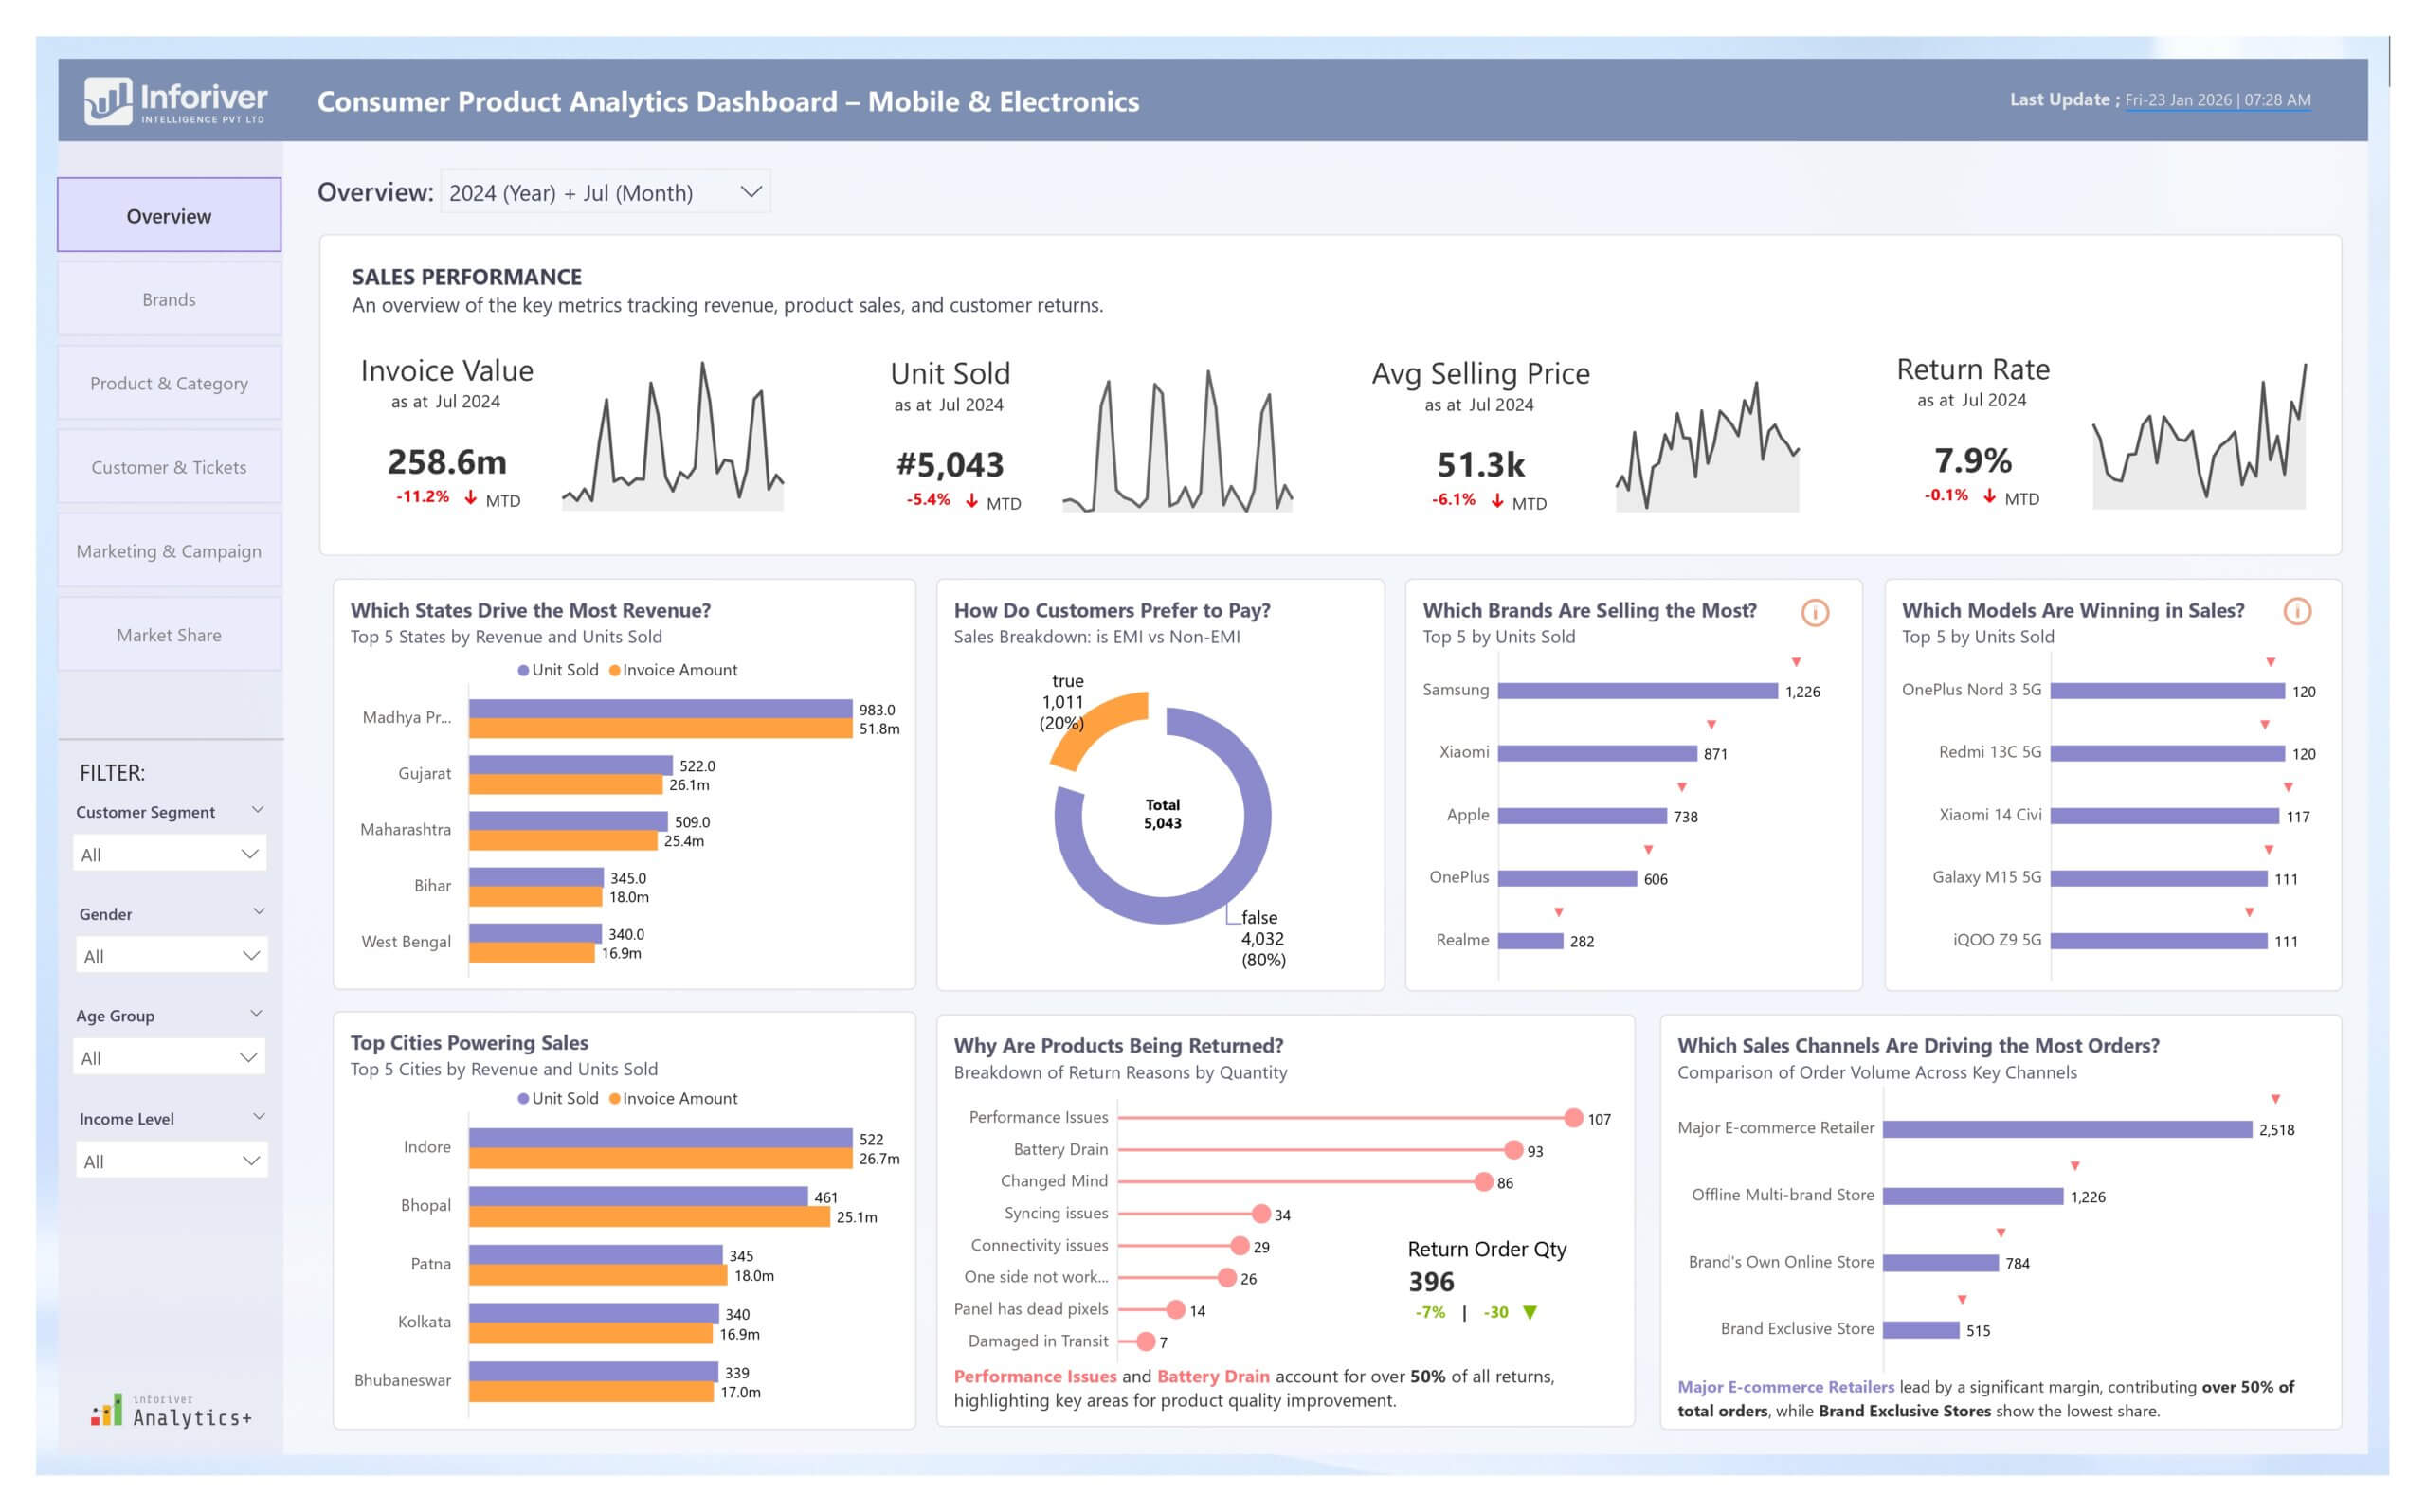Click the Inforiver logo icon
Viewport: 2426px width, 1512px height.
click(107, 101)
